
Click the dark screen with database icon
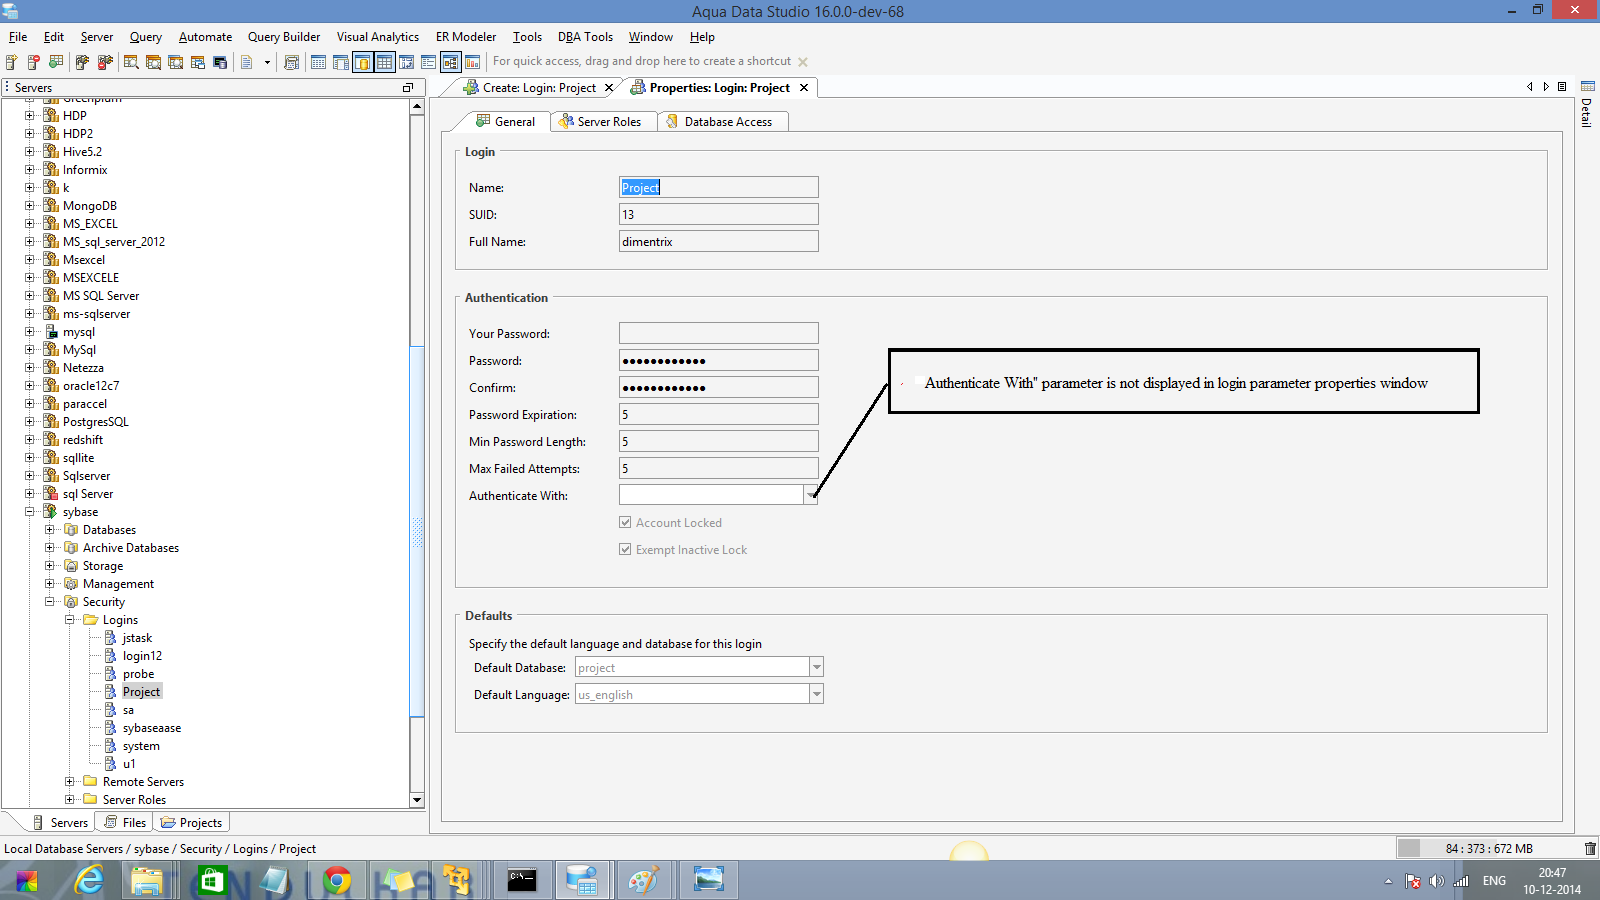(x=220, y=62)
